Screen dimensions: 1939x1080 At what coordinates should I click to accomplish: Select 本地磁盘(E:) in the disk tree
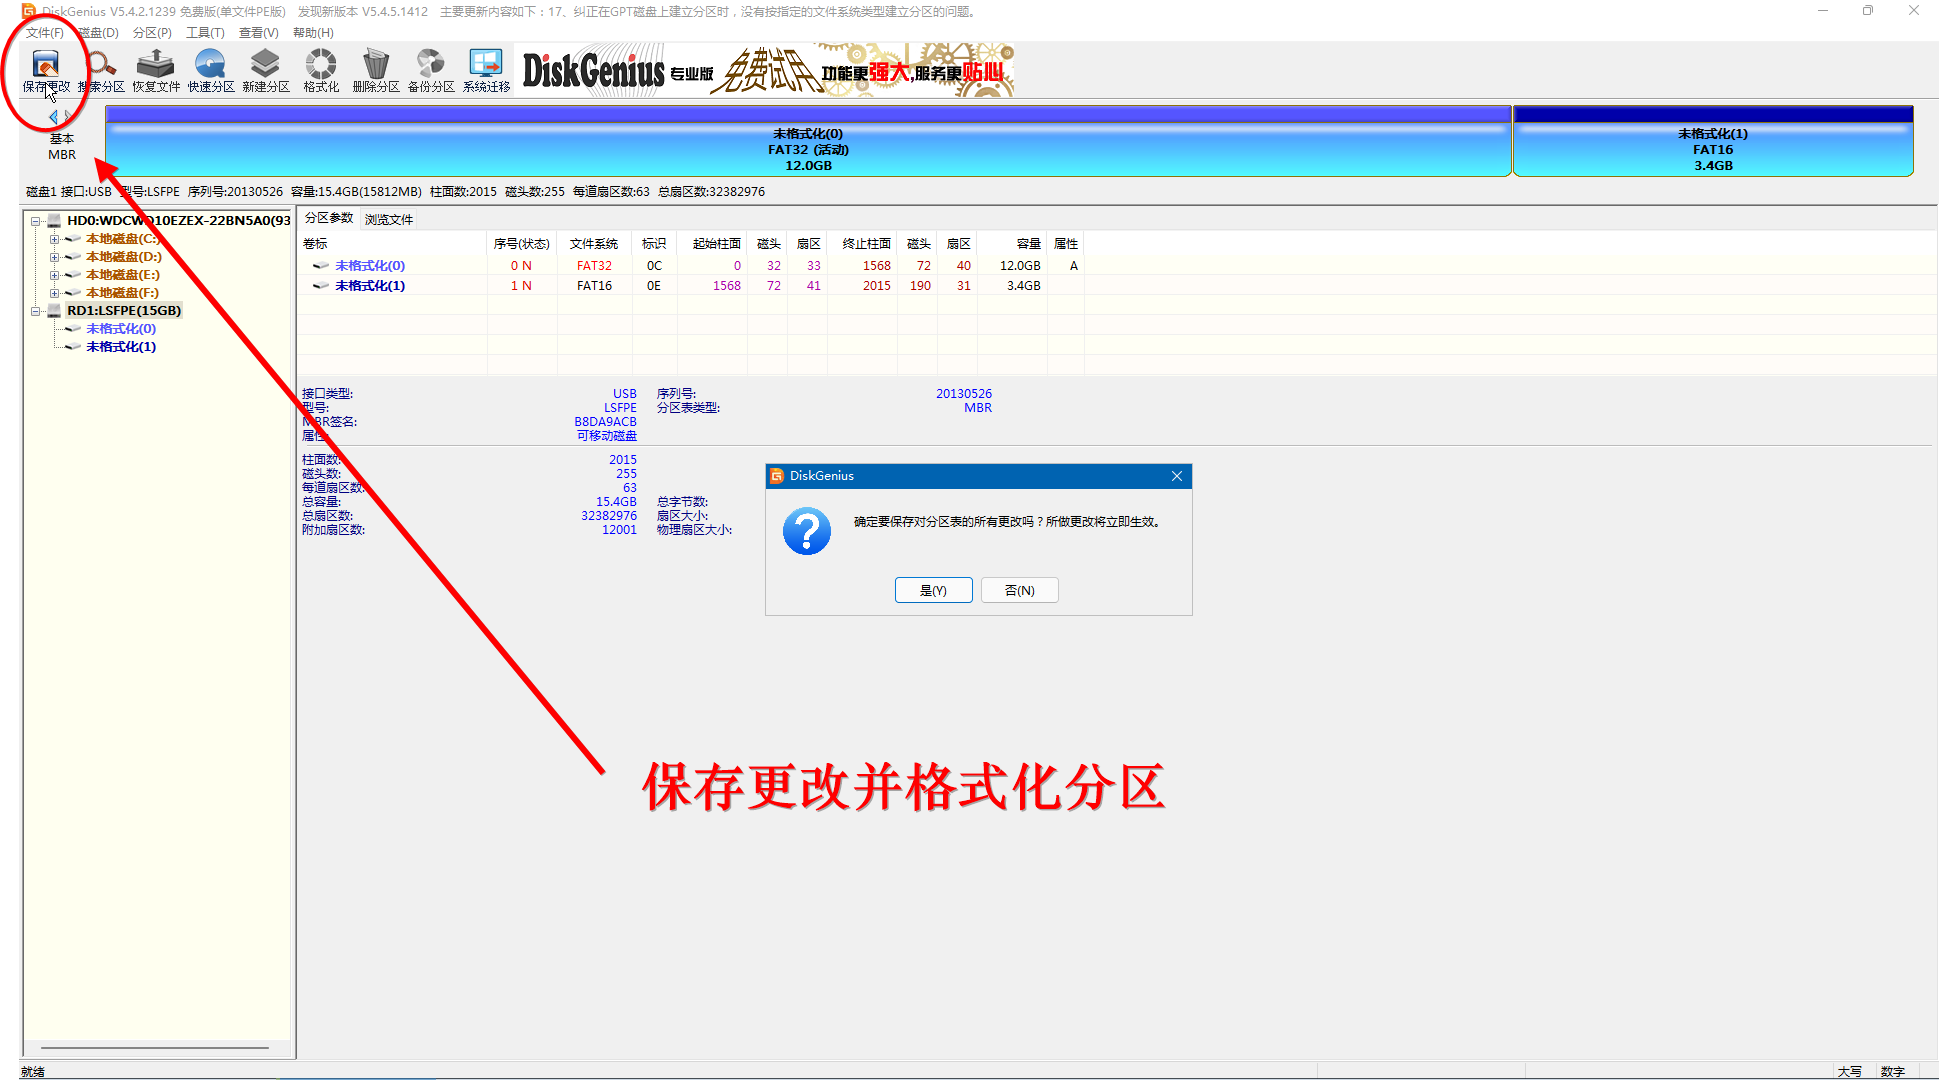tap(122, 275)
